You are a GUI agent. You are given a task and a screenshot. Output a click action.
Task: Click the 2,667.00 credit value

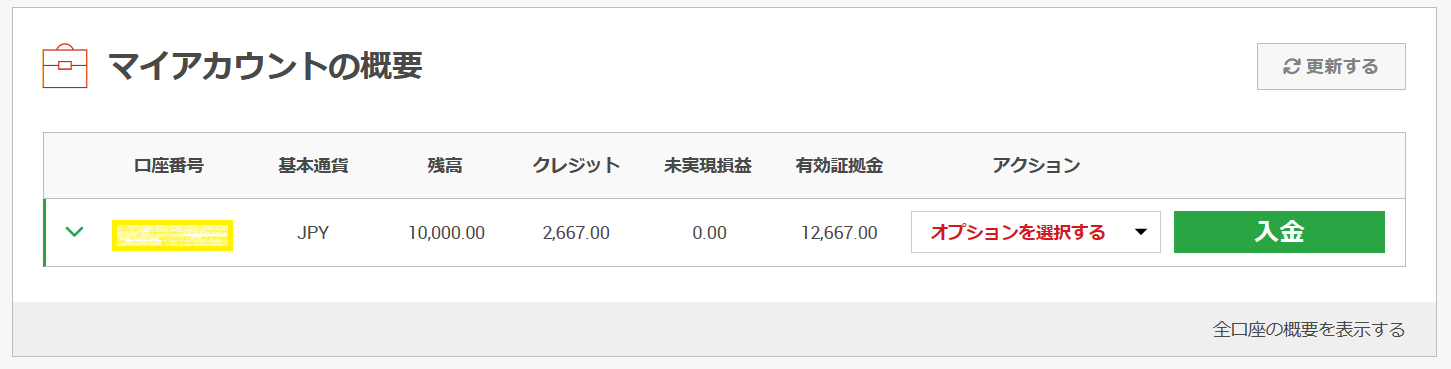pos(576,233)
